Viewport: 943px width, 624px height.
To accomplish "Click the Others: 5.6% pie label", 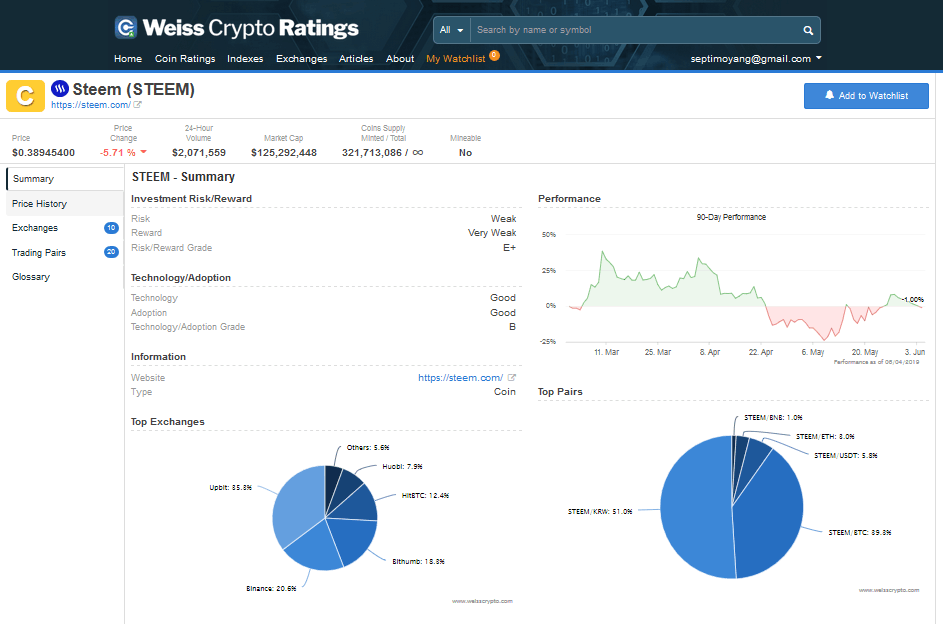I will click(368, 447).
